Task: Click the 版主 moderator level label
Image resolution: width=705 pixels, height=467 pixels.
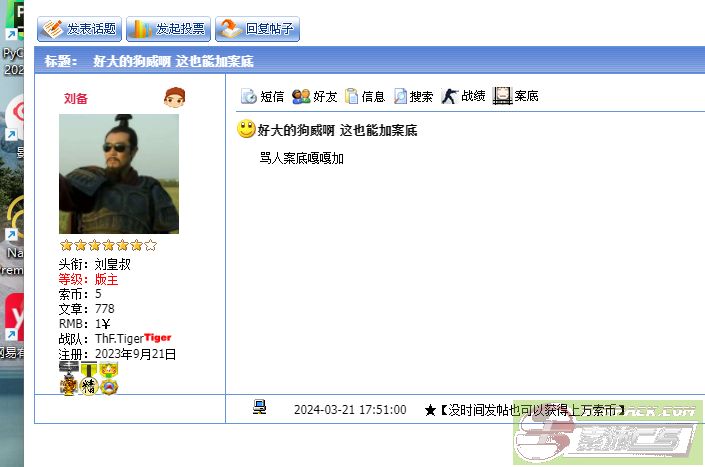Action: [106, 280]
